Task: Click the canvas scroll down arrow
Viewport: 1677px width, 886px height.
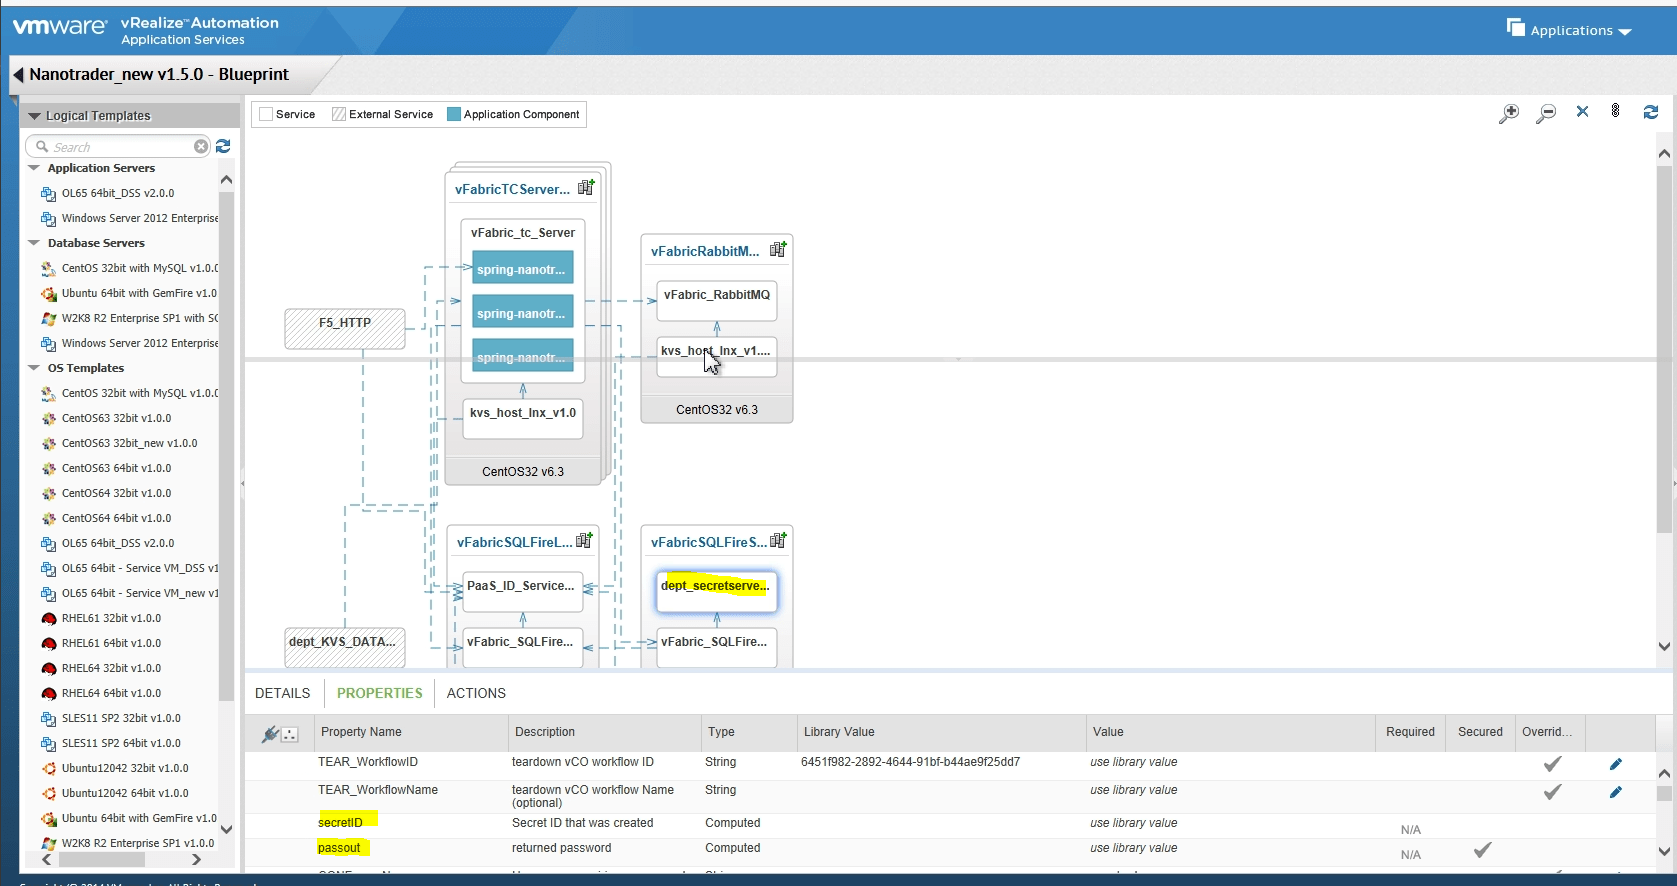Action: tap(1664, 646)
